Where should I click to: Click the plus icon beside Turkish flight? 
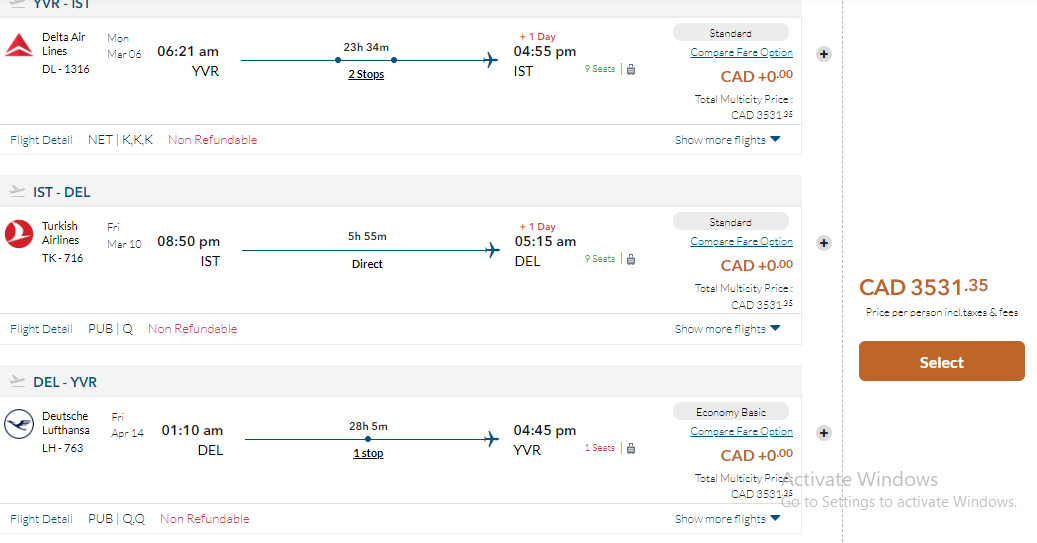[x=824, y=243]
